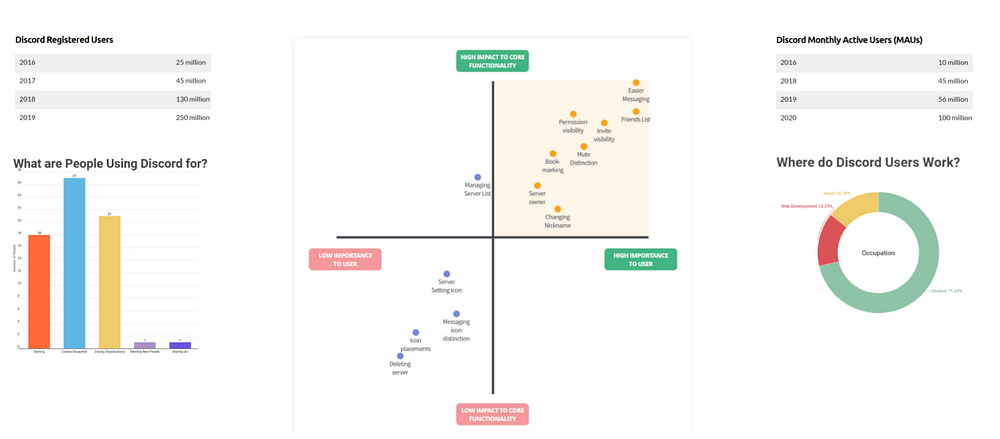Screen dimensions: 1000x439
Task: Click the Low Impact to Core Functionality label
Action: [492, 414]
